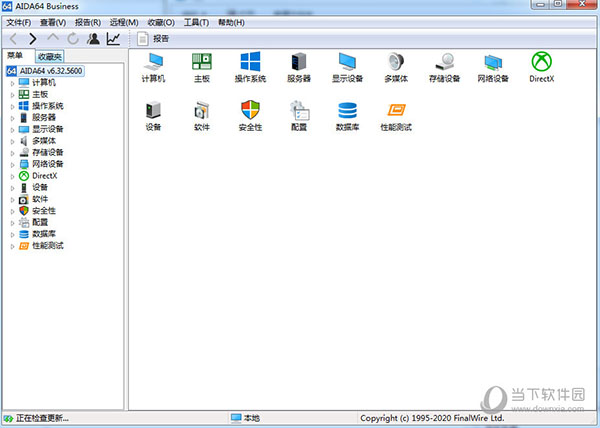The height and width of the screenshot is (428, 600).
Task: Open the 计算机 icon in the main pane
Action: click(x=153, y=68)
